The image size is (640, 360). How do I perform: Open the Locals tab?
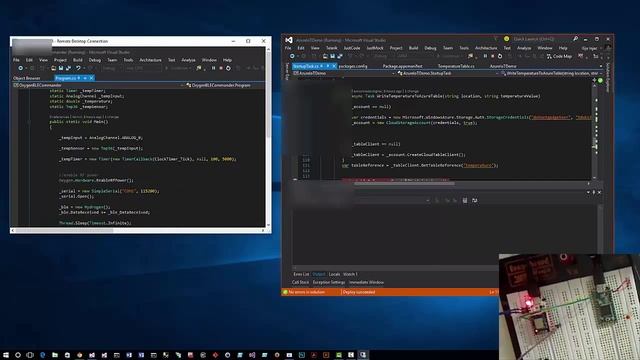click(x=334, y=274)
